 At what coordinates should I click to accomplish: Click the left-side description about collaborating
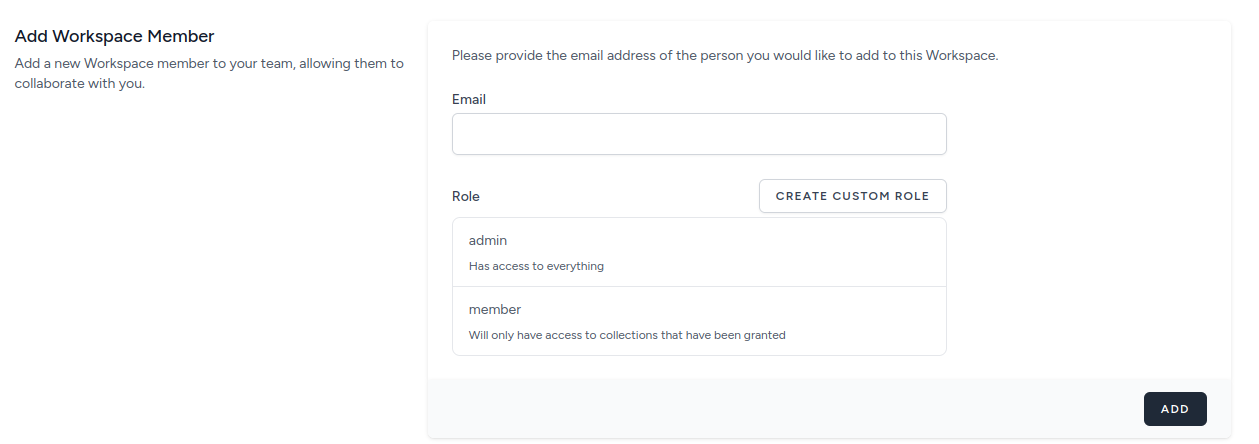tap(209, 74)
